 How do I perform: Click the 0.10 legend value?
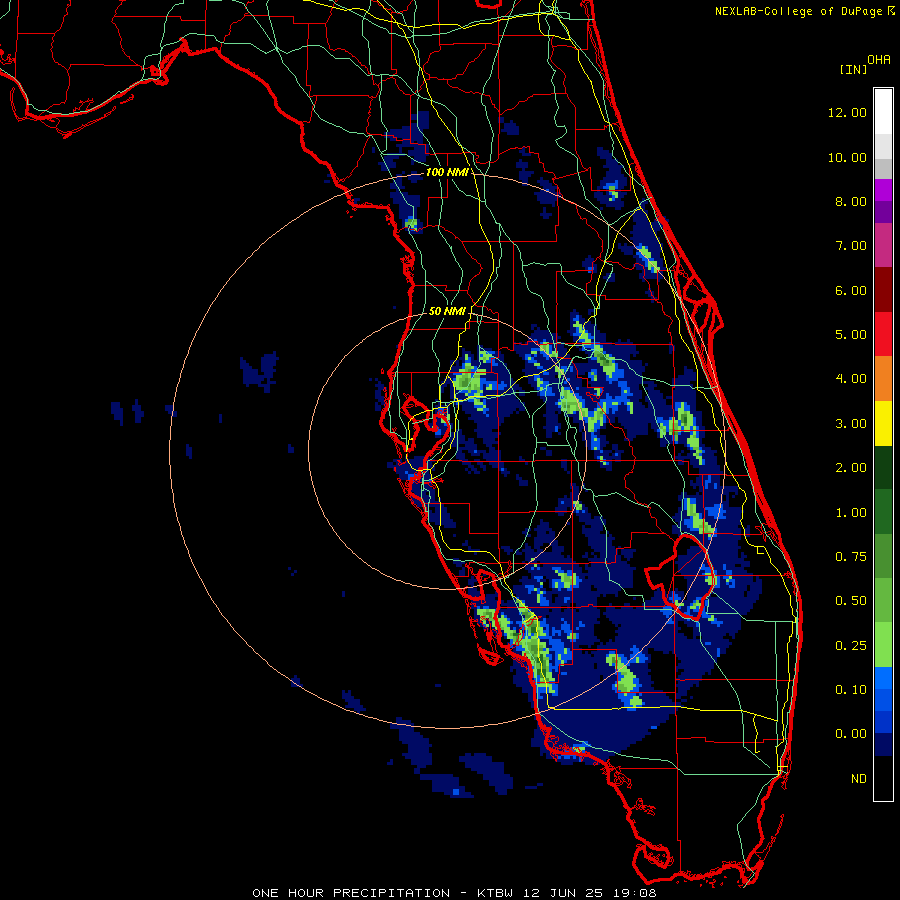851,690
